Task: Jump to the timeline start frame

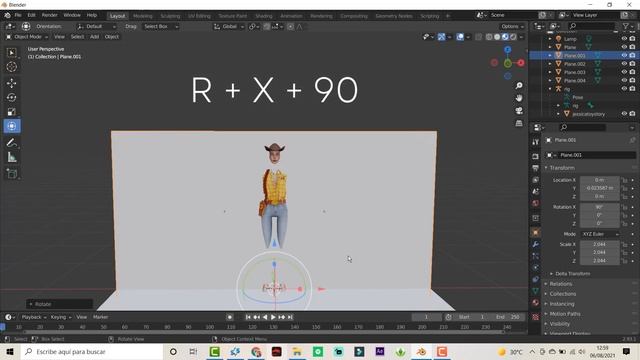Action: [248, 317]
